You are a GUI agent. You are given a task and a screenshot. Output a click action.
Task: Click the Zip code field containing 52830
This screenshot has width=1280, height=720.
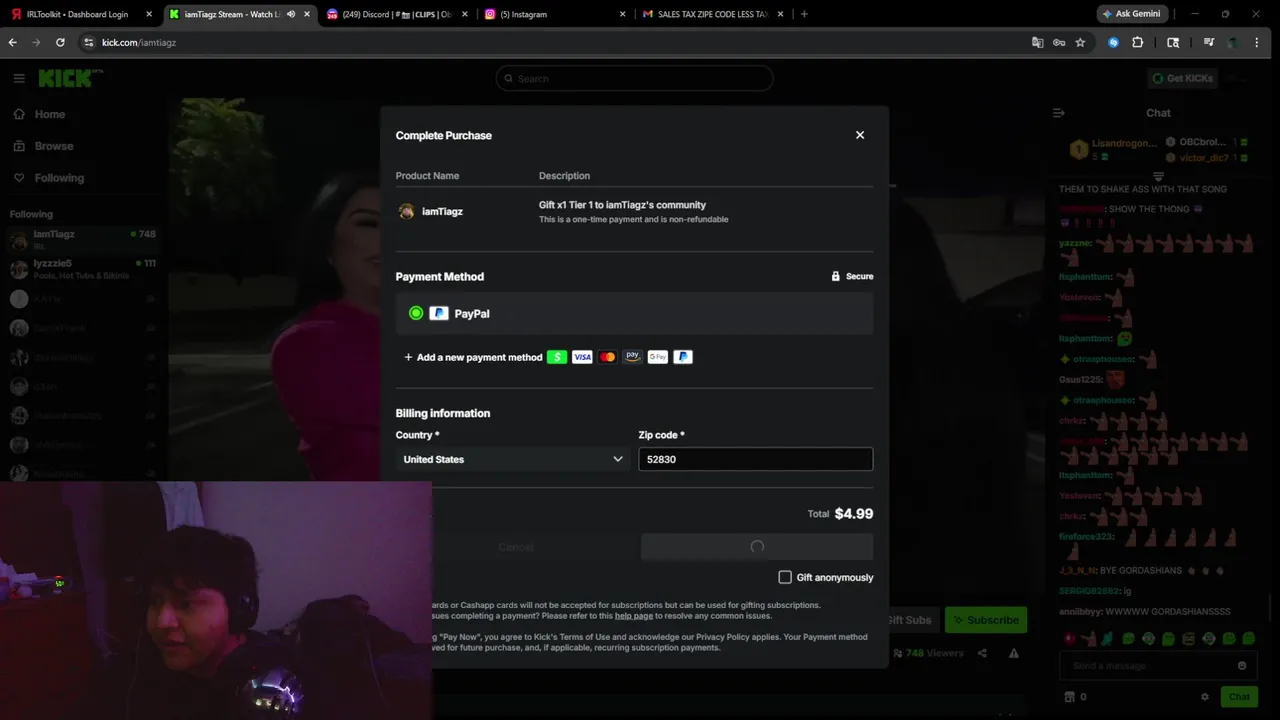(x=755, y=459)
